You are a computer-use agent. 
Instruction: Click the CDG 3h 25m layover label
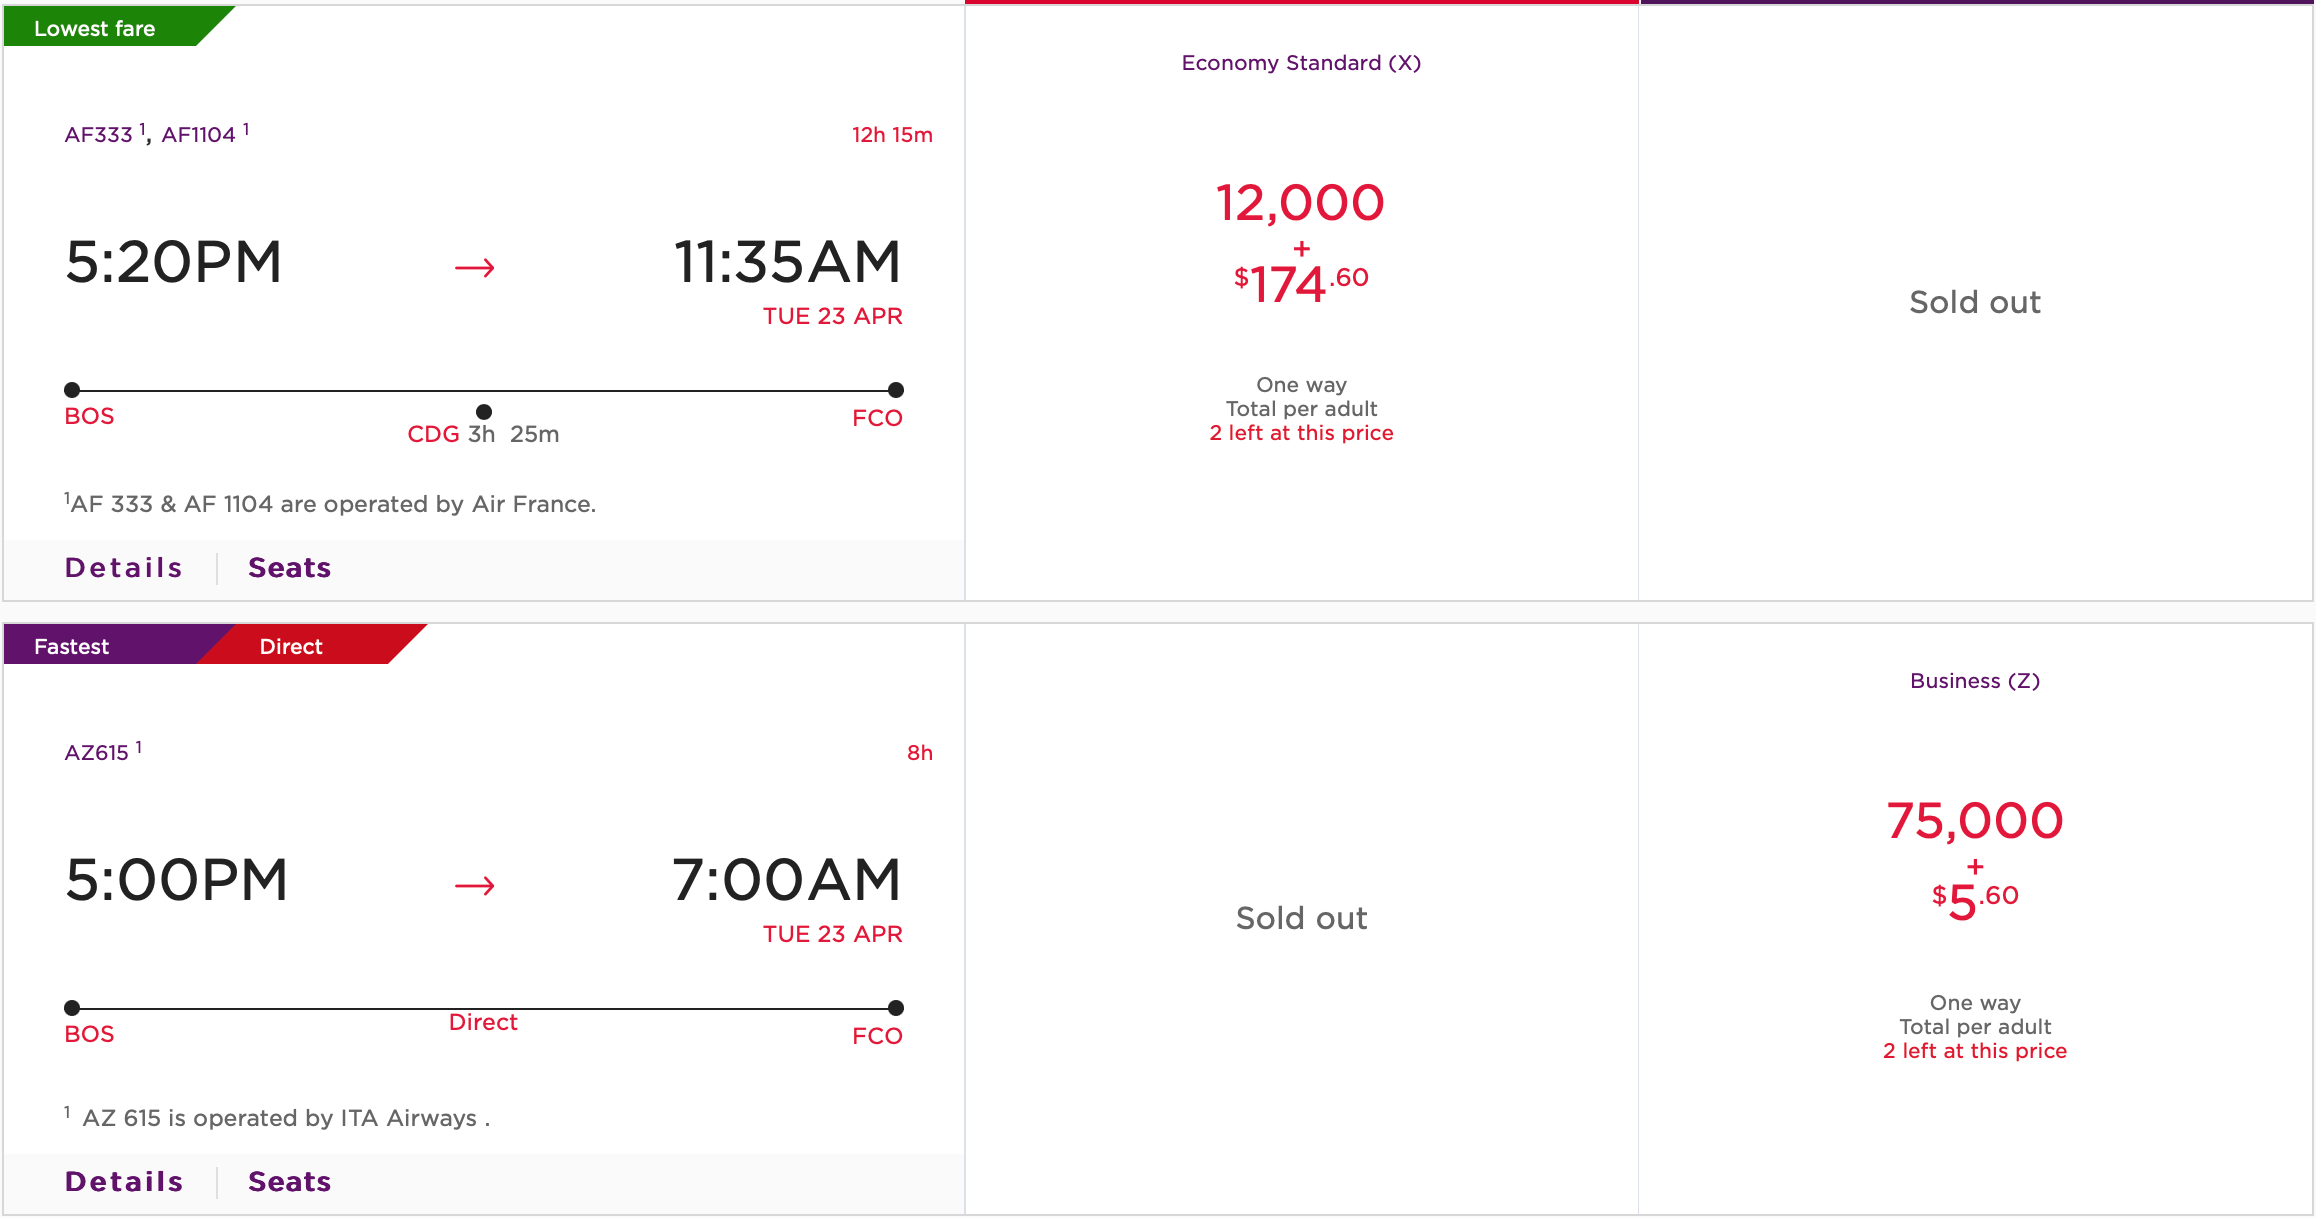click(483, 434)
